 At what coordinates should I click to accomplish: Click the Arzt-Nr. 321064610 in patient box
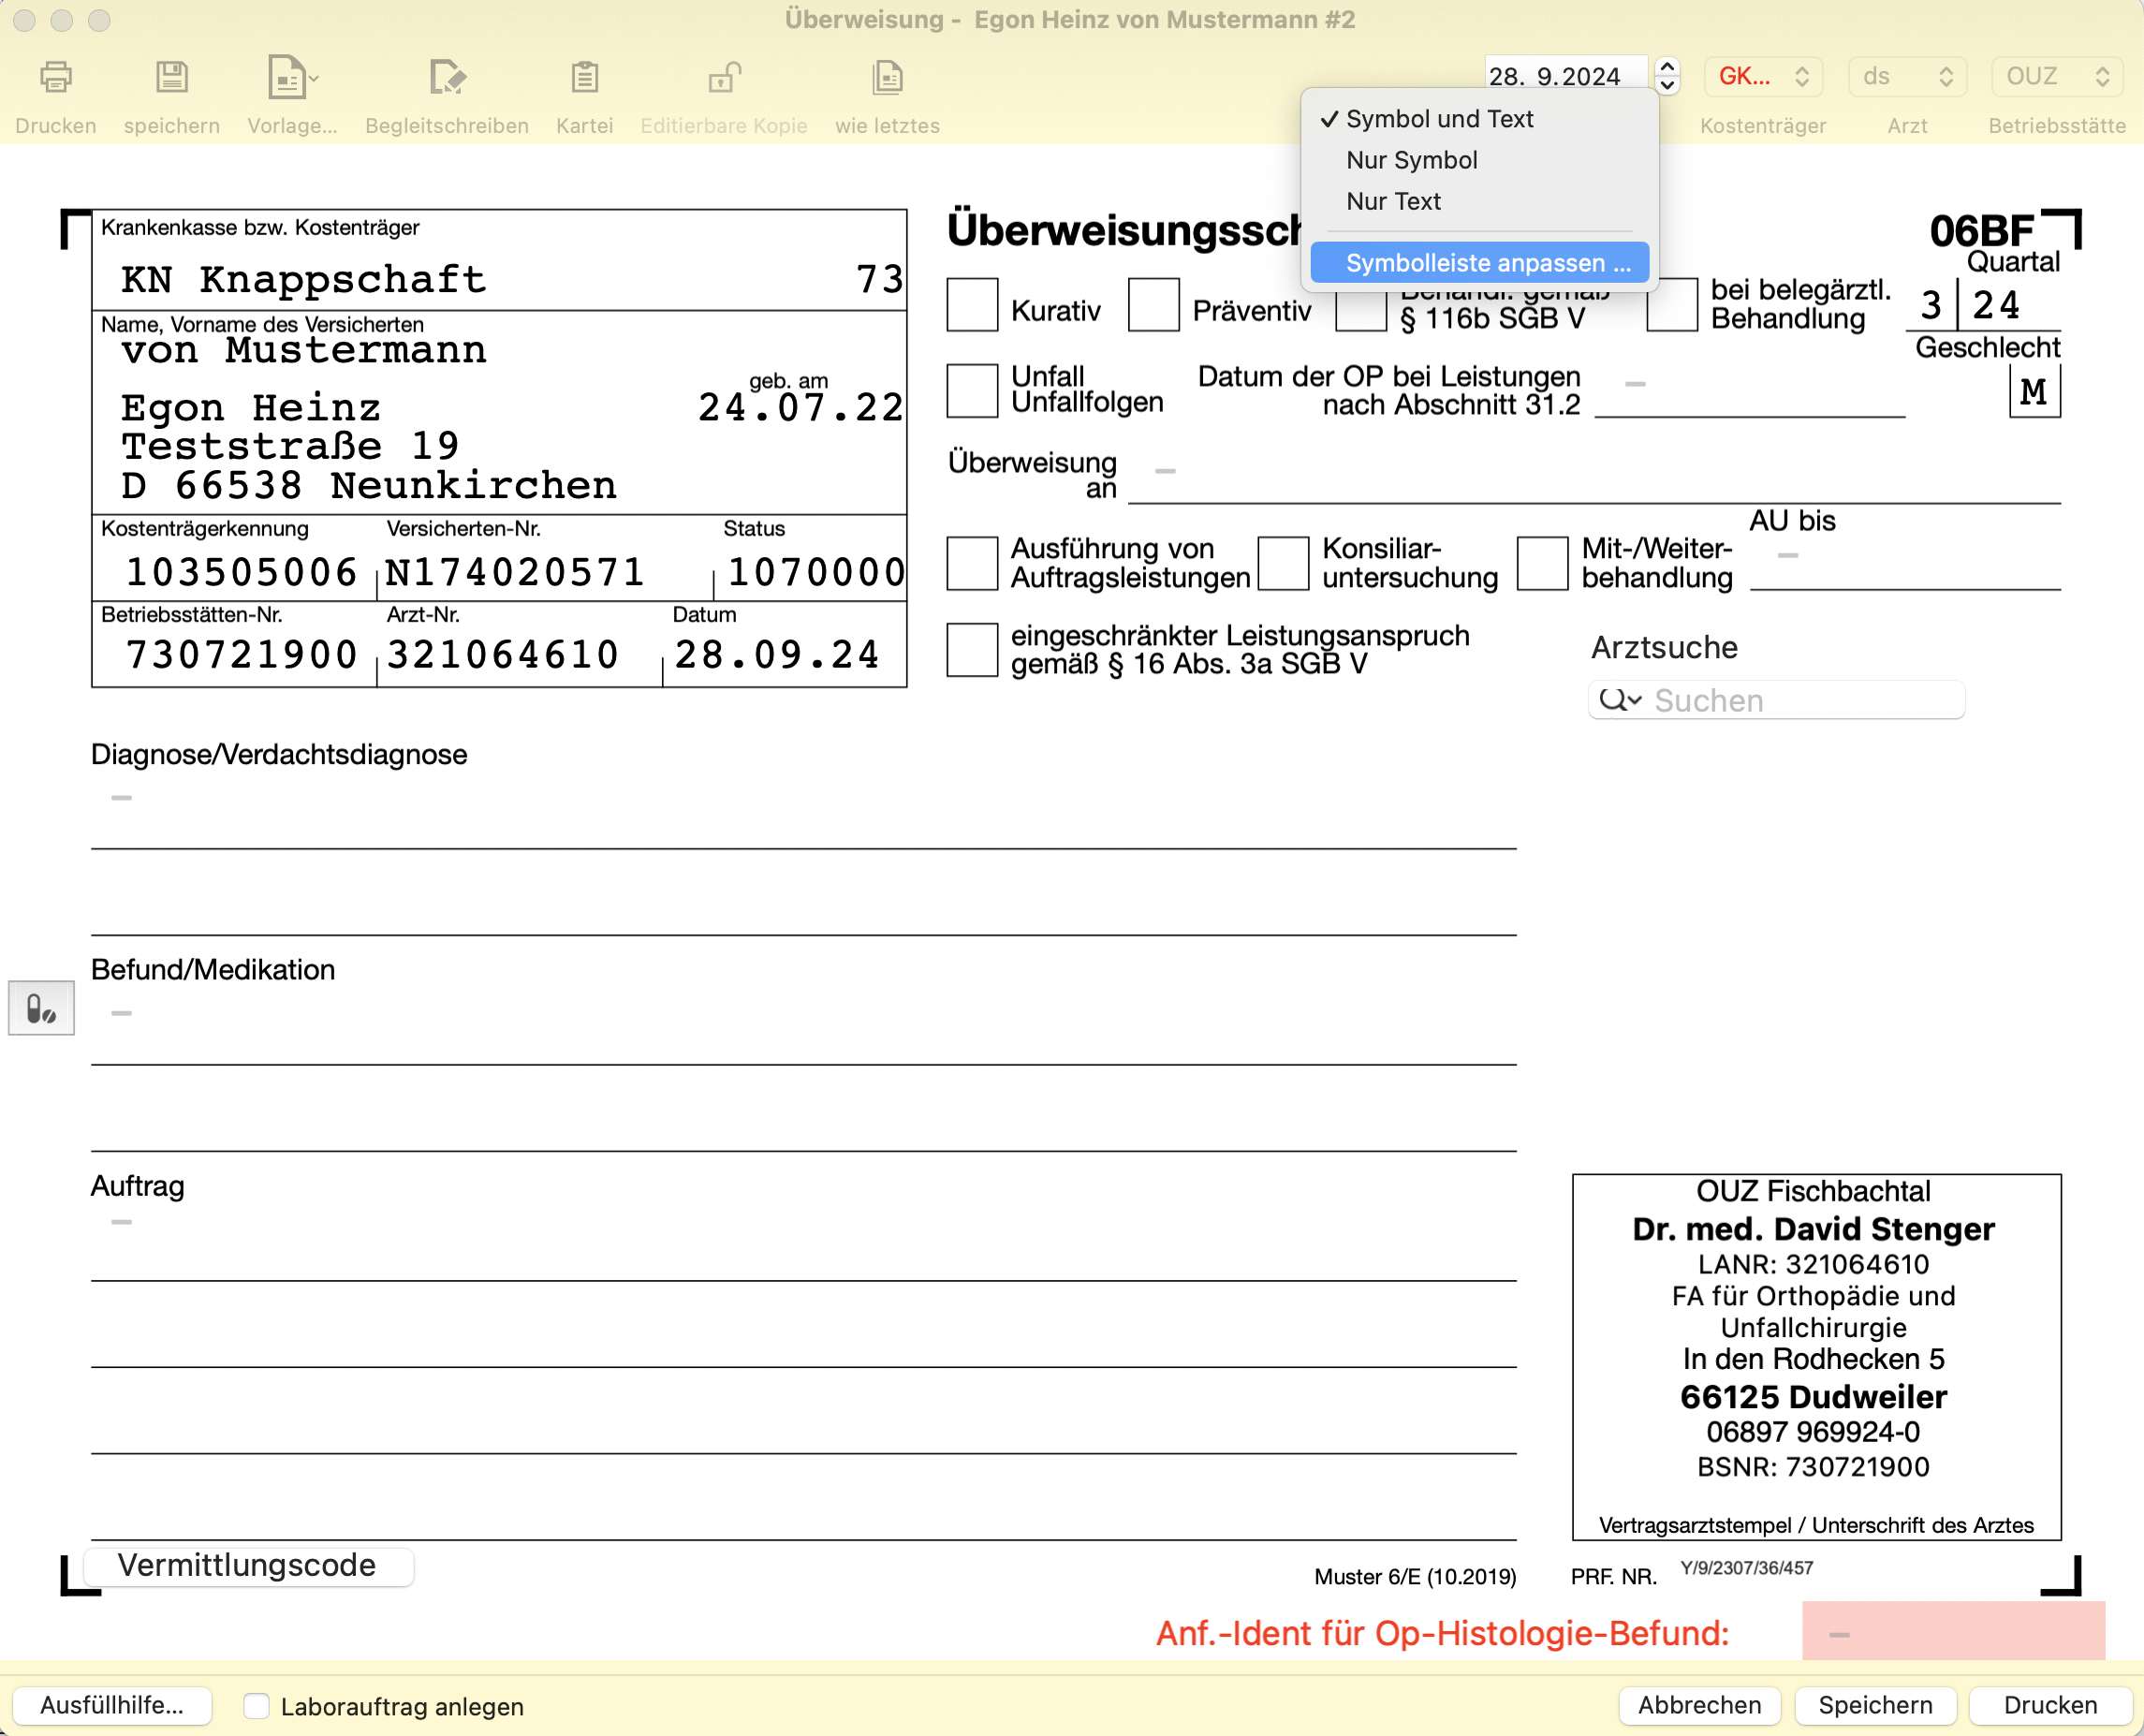(502, 655)
